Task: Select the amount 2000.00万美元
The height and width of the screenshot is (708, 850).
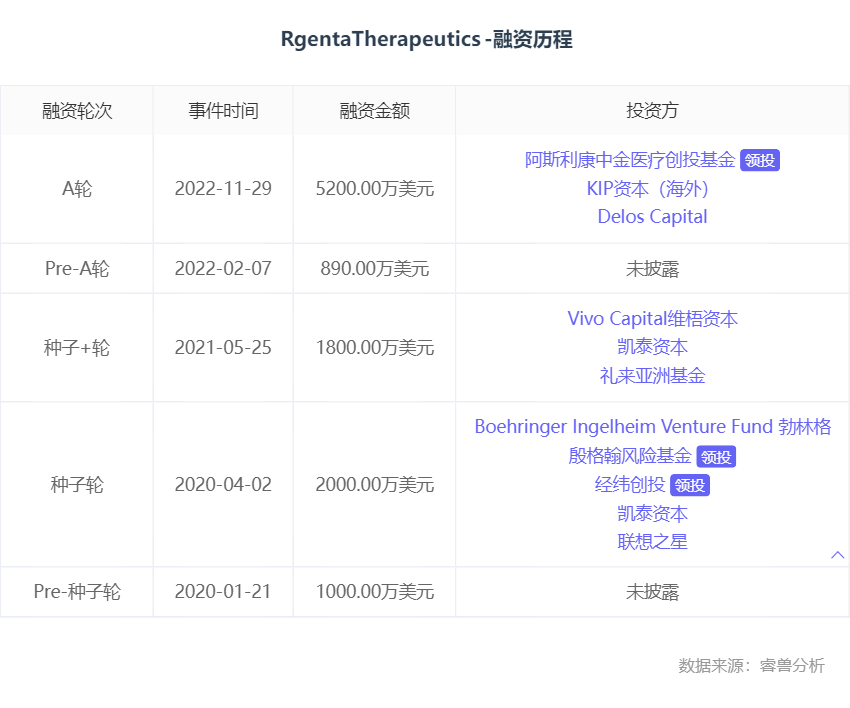Action: coord(375,485)
